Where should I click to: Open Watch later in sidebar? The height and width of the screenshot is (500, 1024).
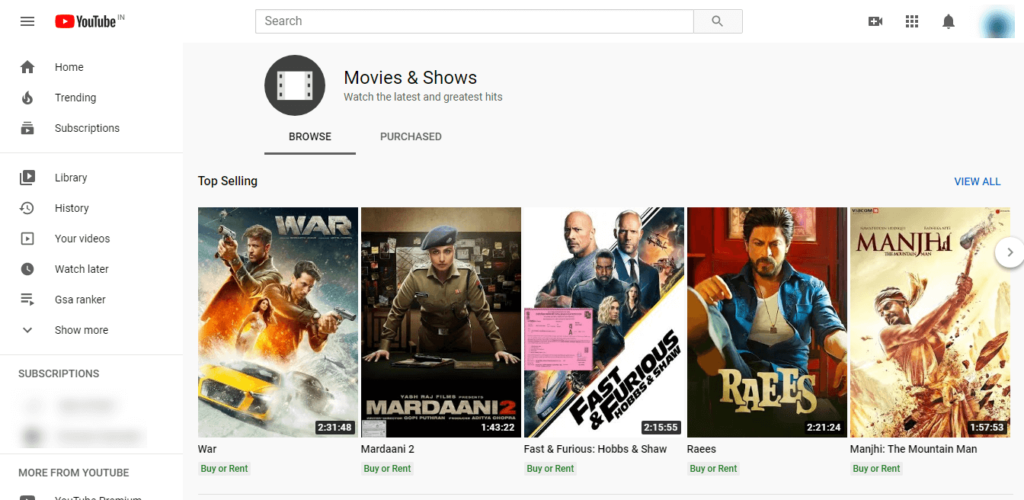tap(81, 269)
